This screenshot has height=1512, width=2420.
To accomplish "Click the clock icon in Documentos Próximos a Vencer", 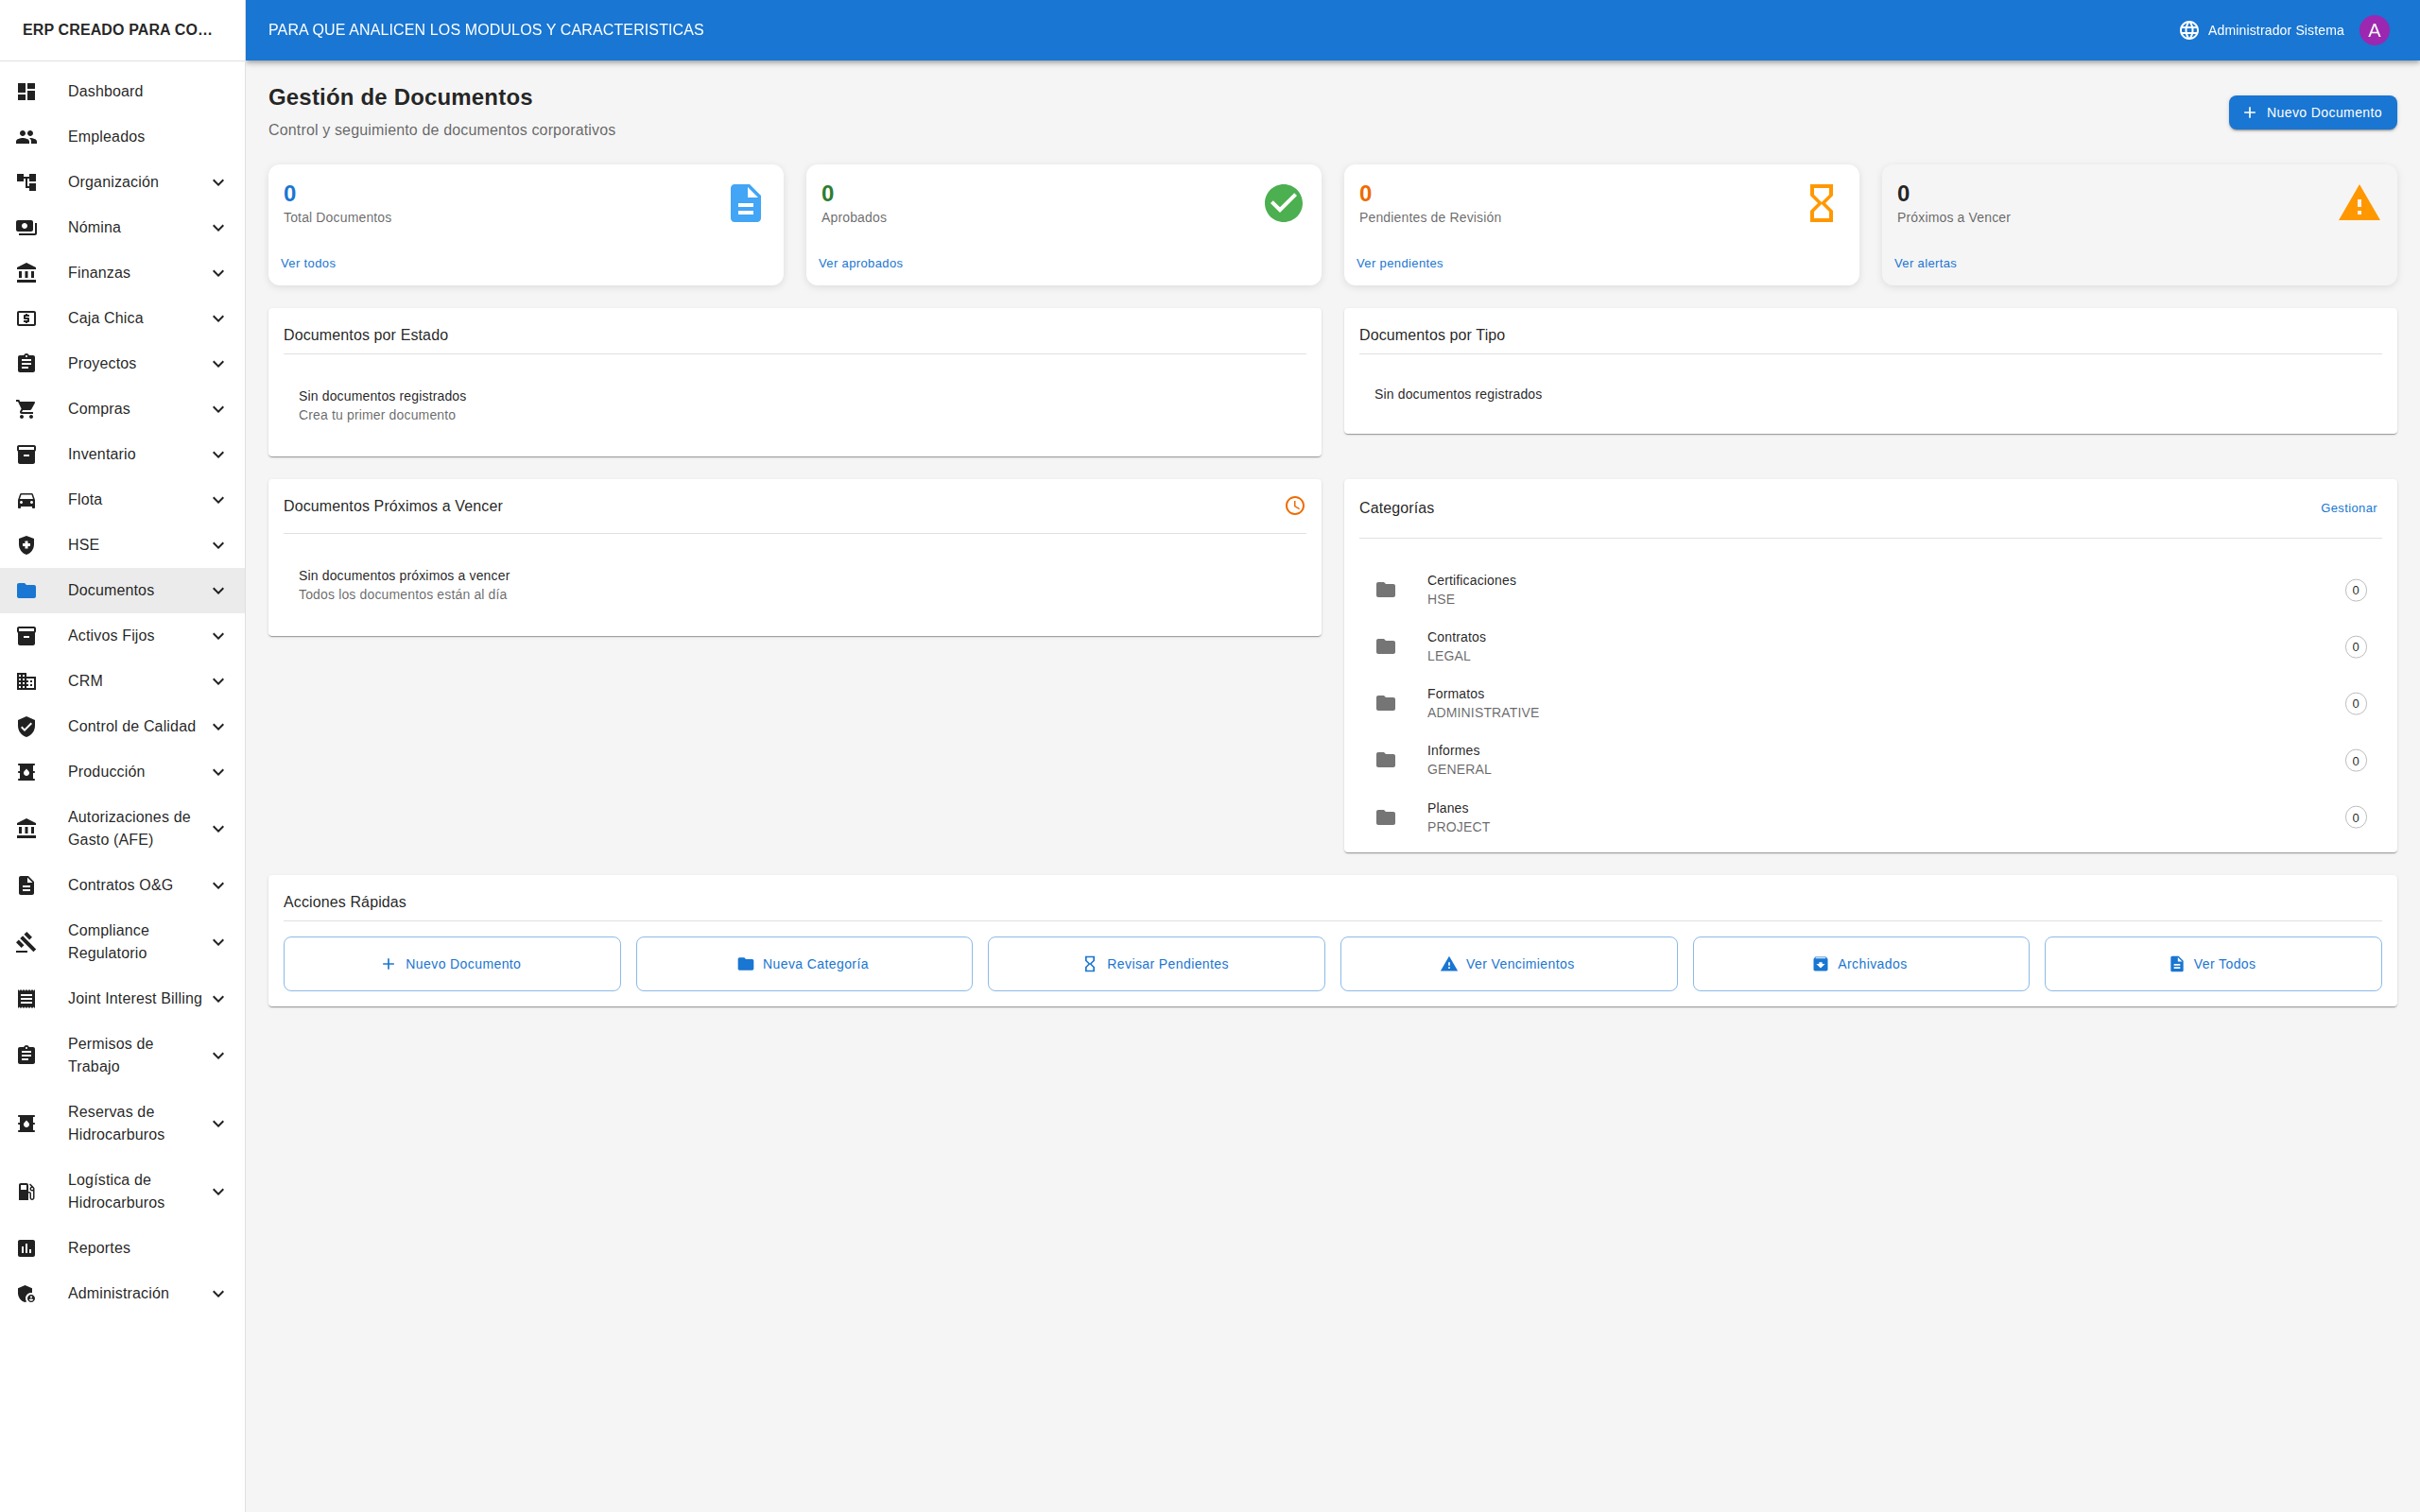I will 1295,505.
